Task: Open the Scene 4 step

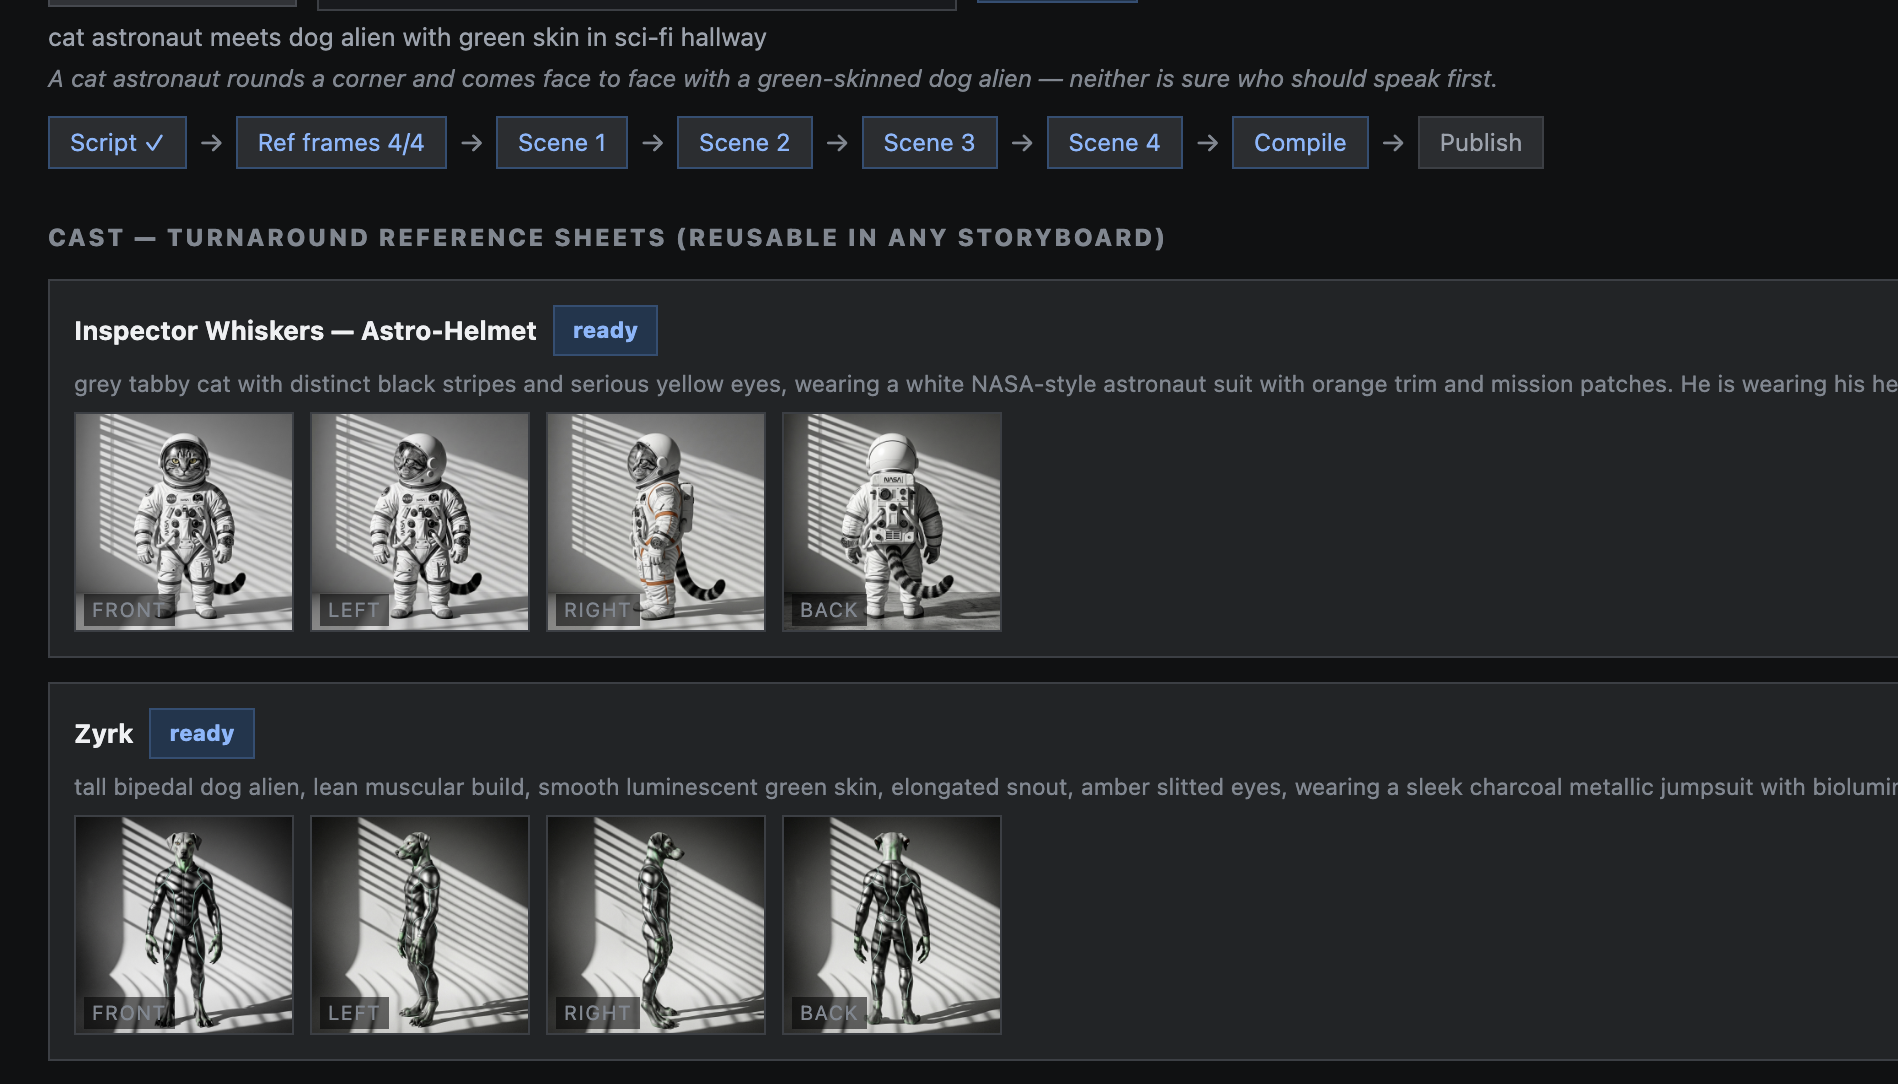Action: [1115, 143]
